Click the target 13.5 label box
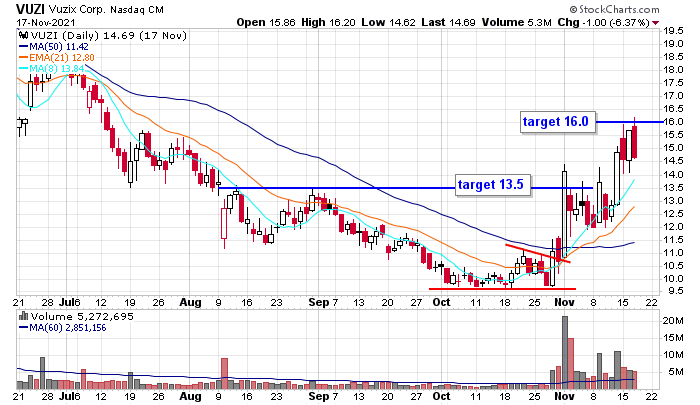The width and height of the screenshot is (700, 405). point(493,185)
